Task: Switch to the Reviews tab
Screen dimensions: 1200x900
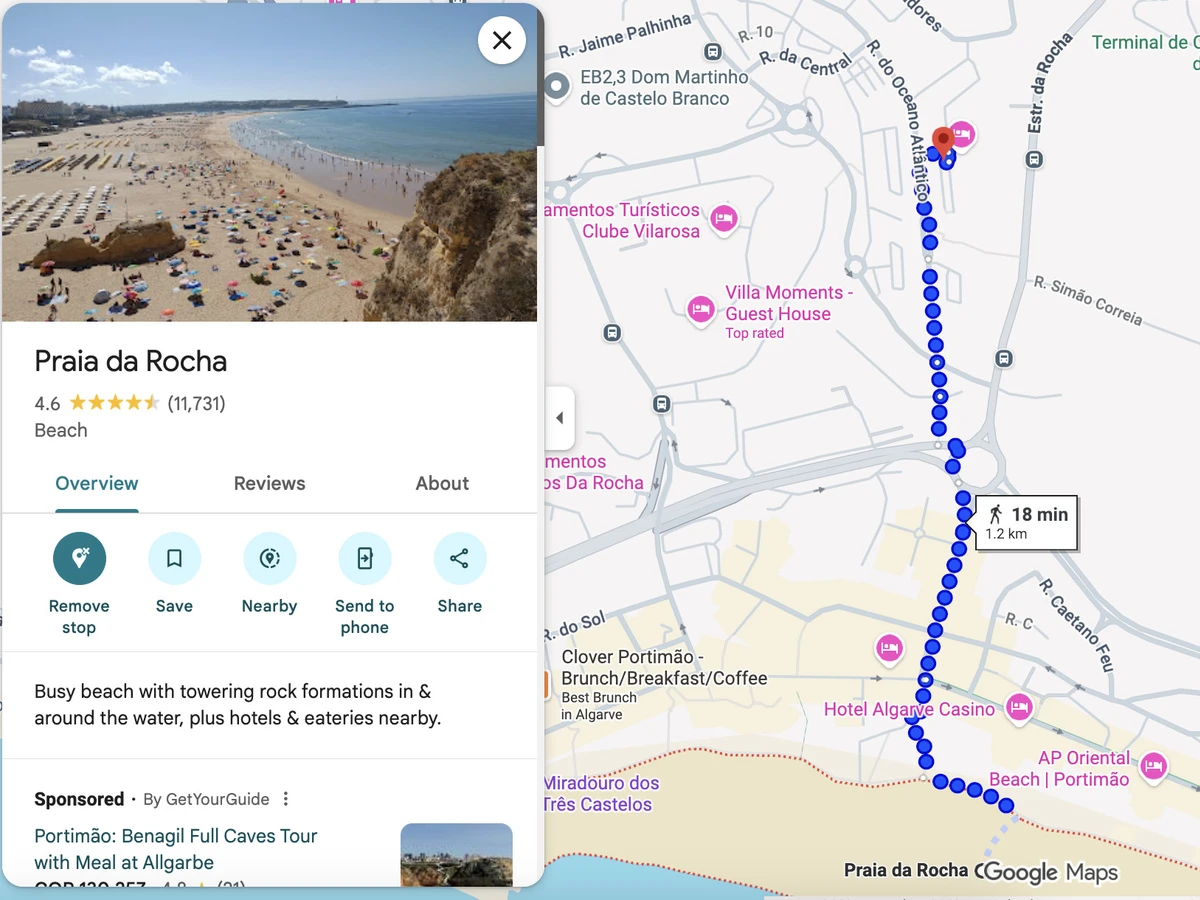Action: [269, 483]
